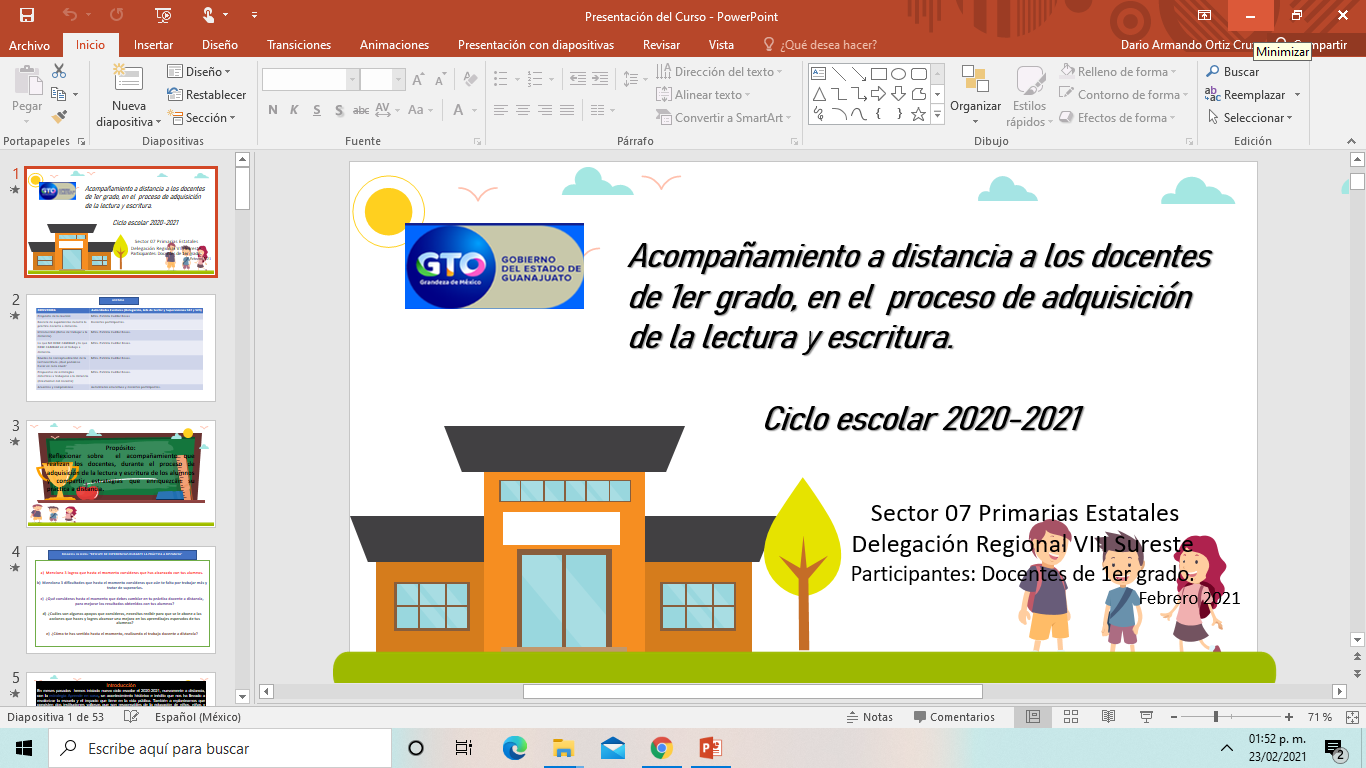Toggle the Notas pane in status bar
Viewport: 1366px width, 768px height.
tap(869, 717)
